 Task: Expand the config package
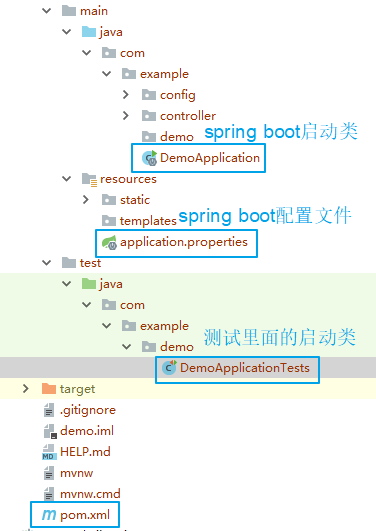point(126,94)
